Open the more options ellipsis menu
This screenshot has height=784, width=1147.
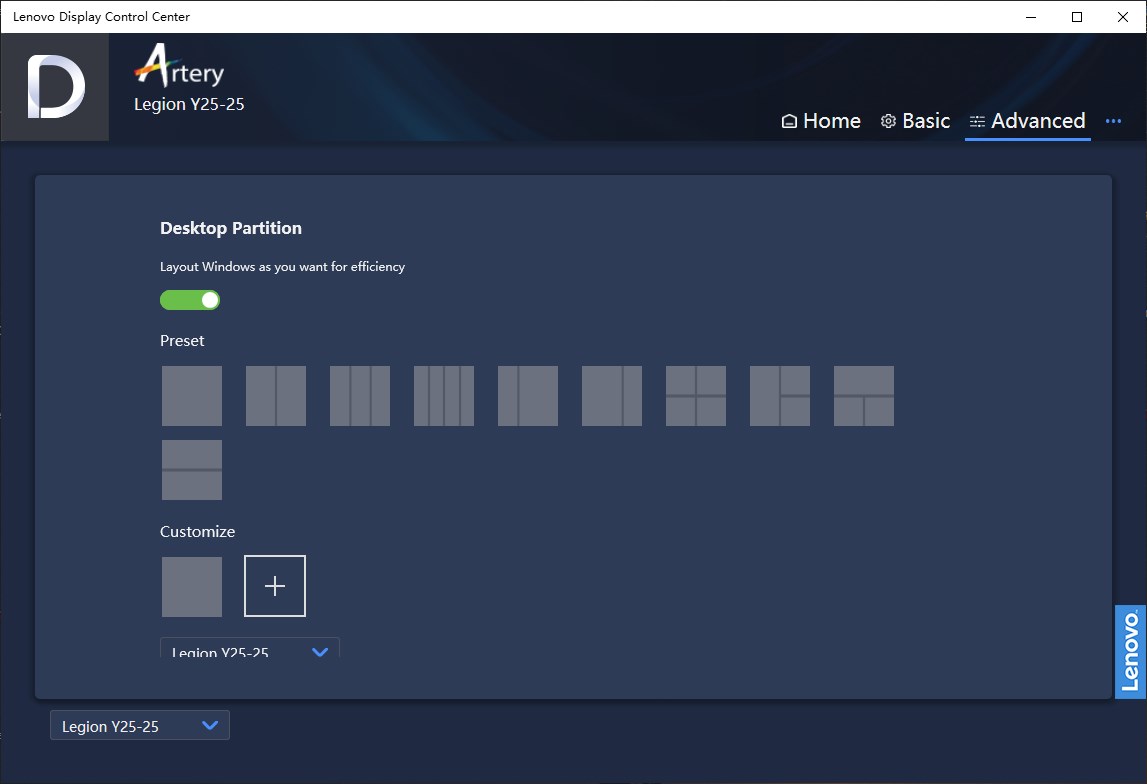(x=1113, y=121)
